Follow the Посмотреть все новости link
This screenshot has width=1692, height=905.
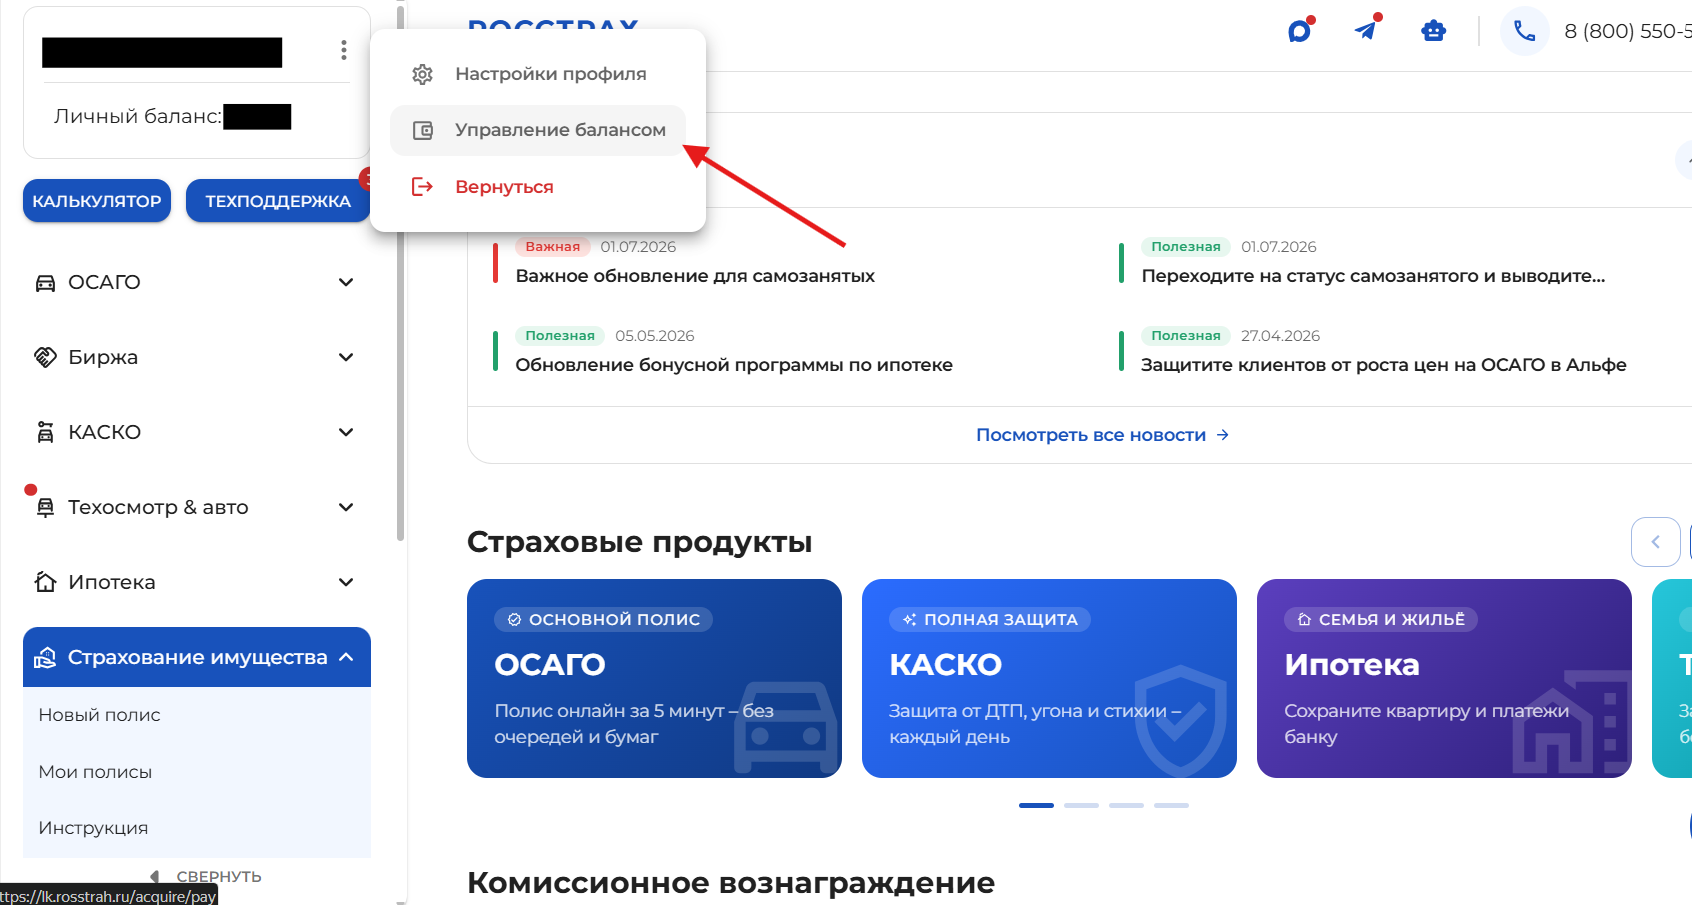pyautogui.click(x=1102, y=435)
